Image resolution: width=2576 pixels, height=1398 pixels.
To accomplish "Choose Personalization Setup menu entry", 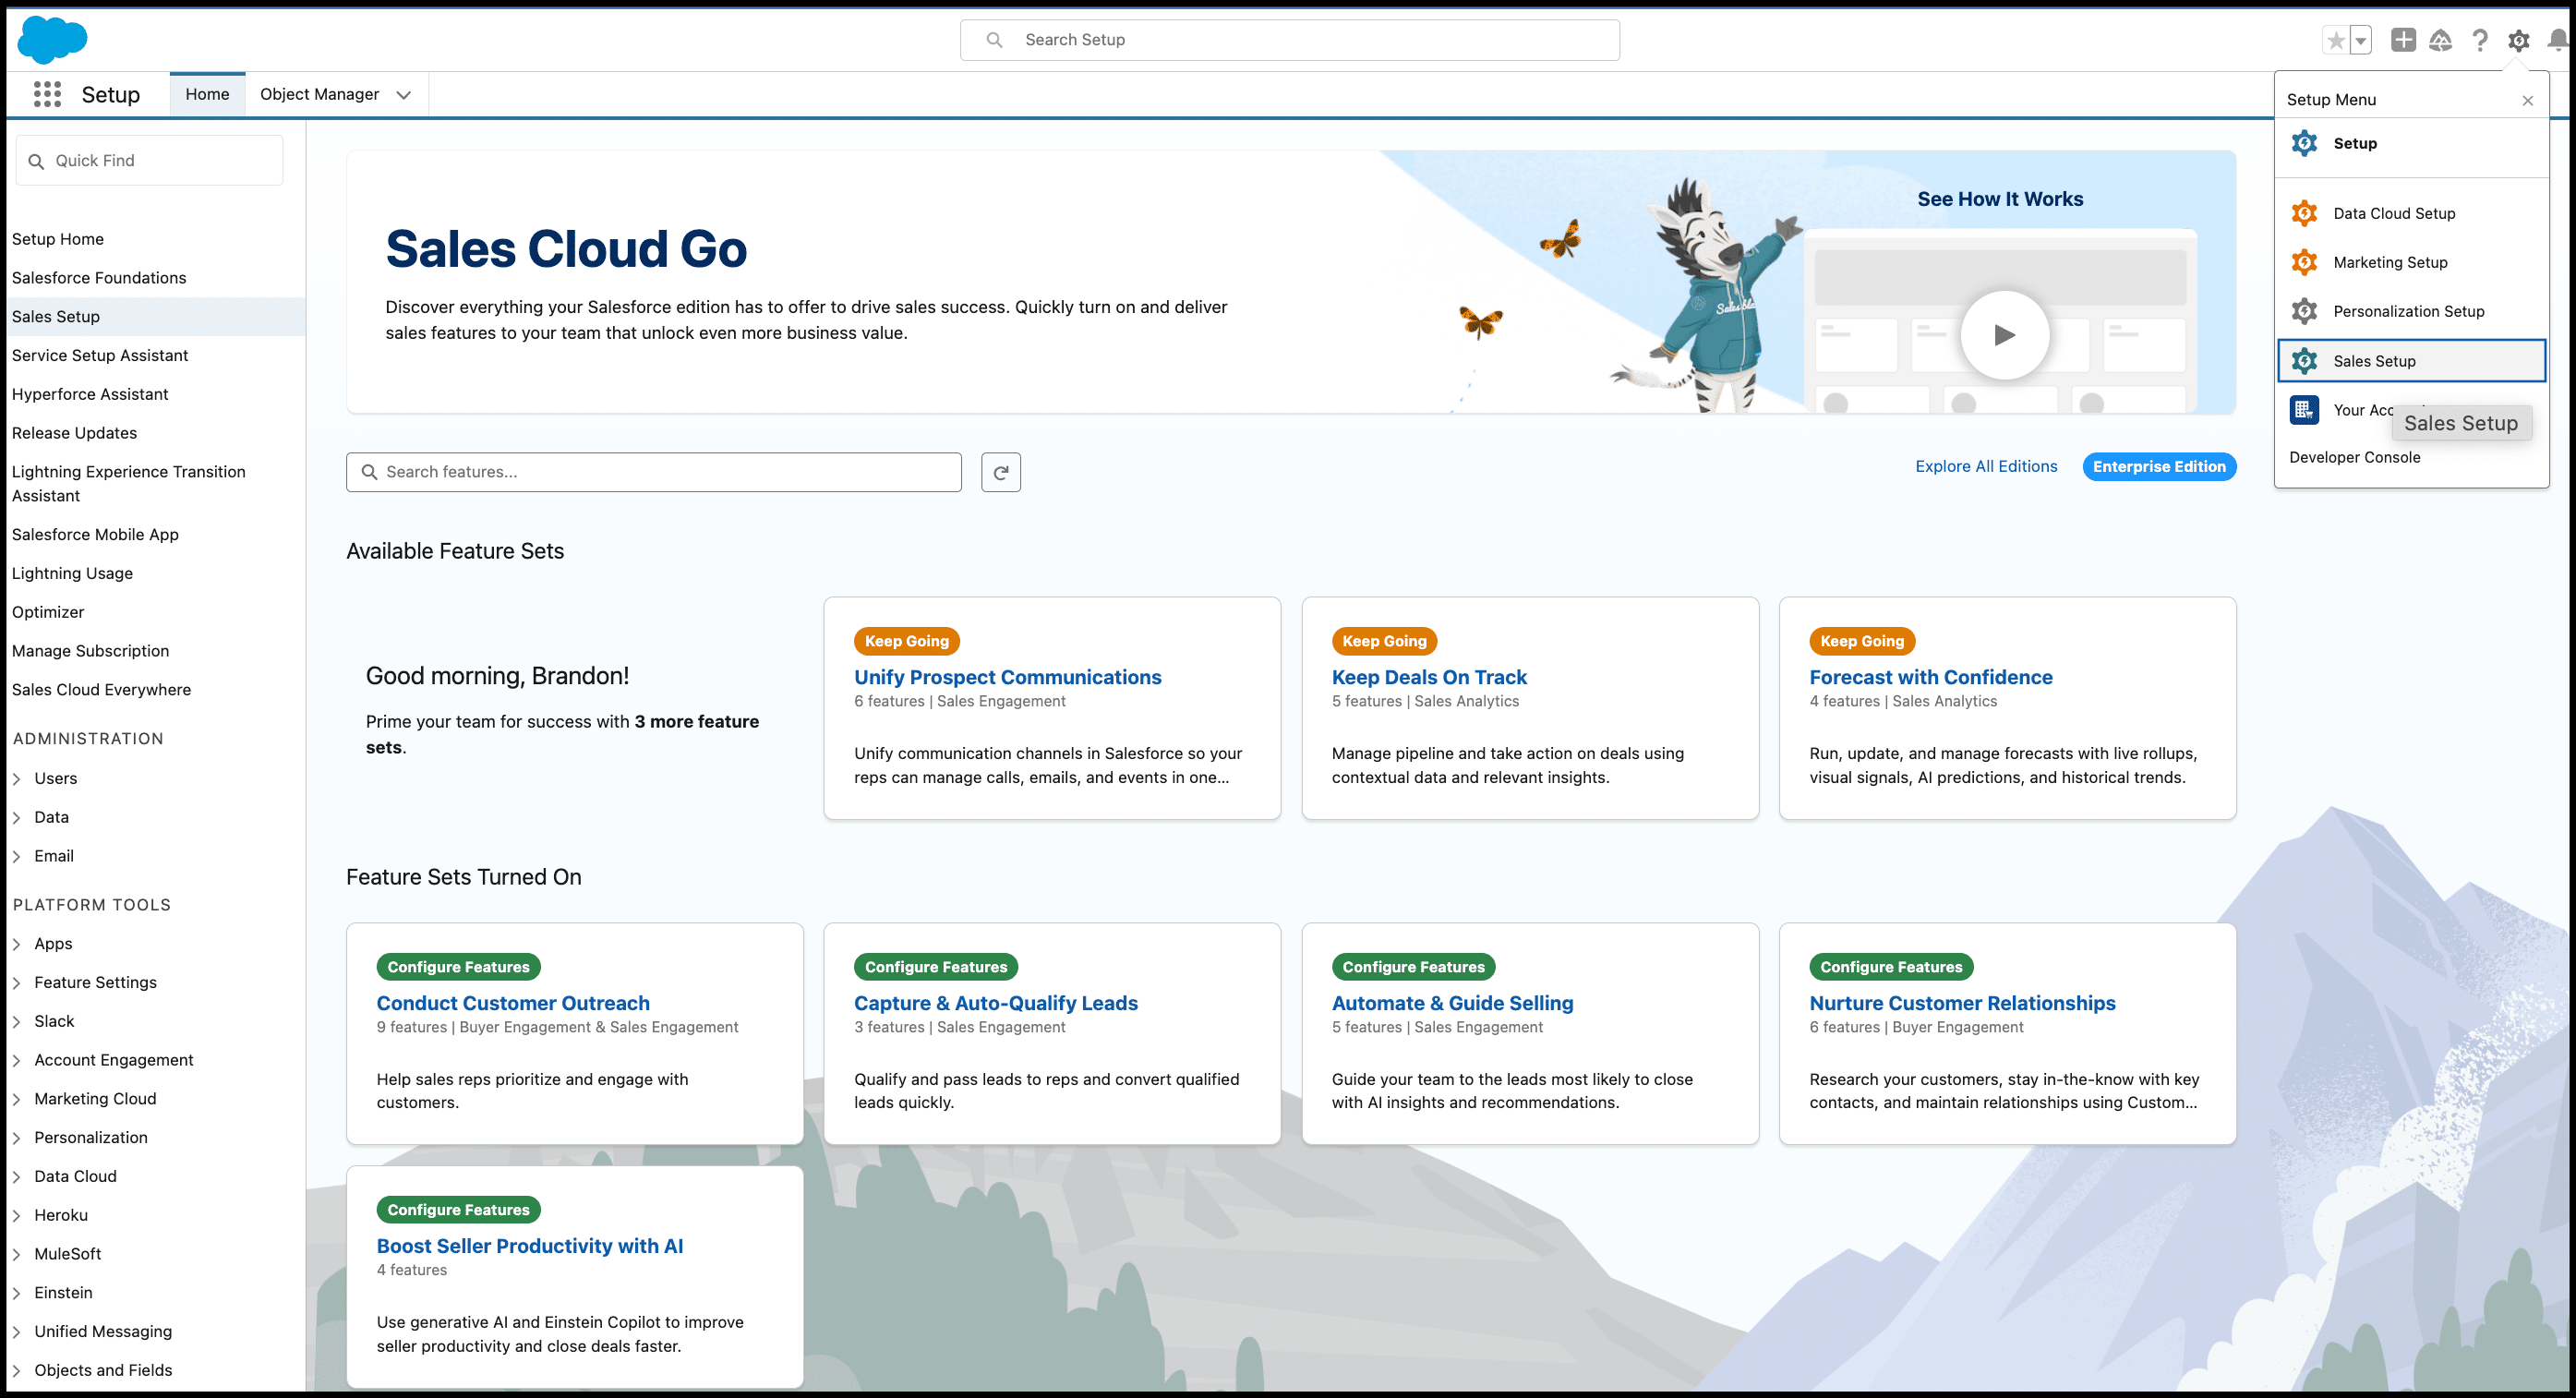I will 2412,311.
